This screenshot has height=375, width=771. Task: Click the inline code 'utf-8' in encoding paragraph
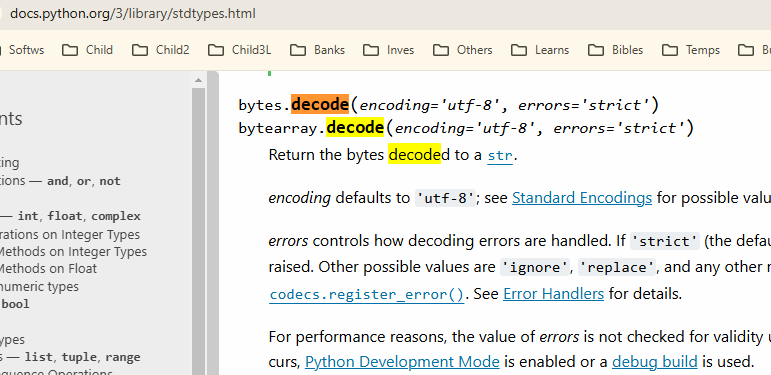(x=445, y=198)
